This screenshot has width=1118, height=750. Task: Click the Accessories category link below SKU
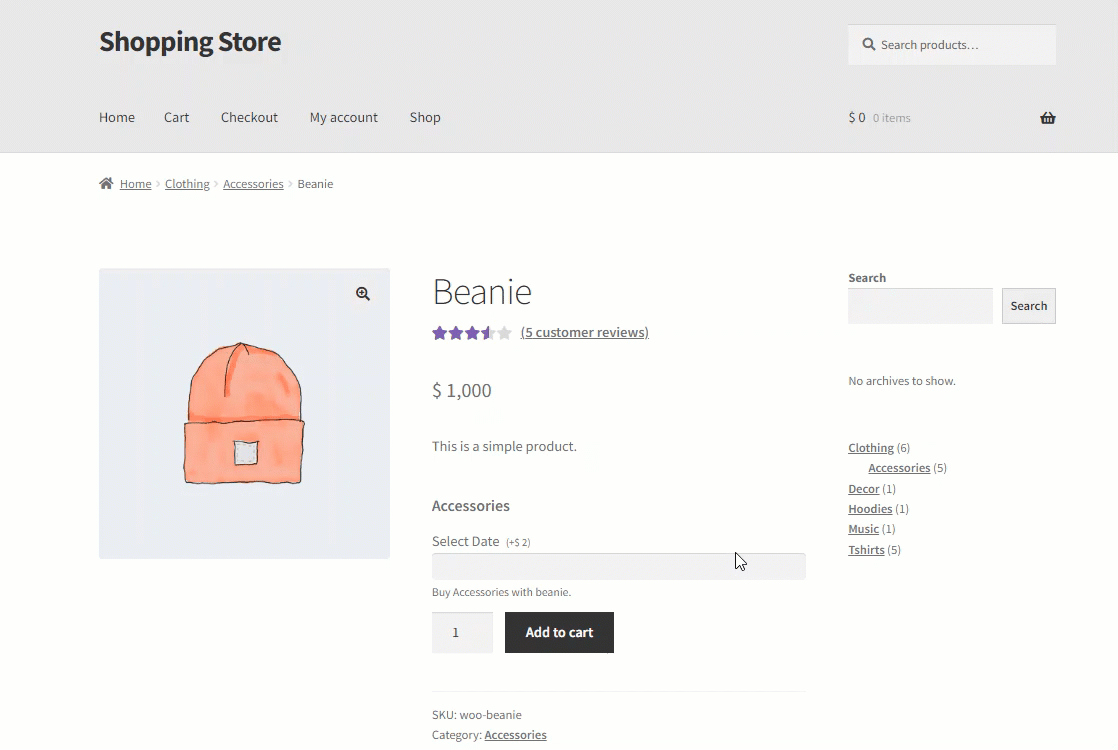(516, 735)
